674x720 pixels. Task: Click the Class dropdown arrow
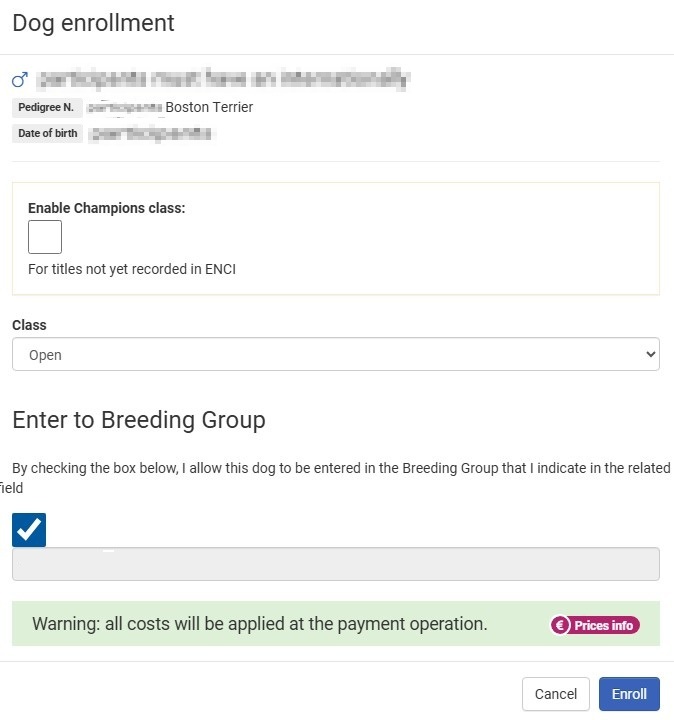click(x=651, y=354)
